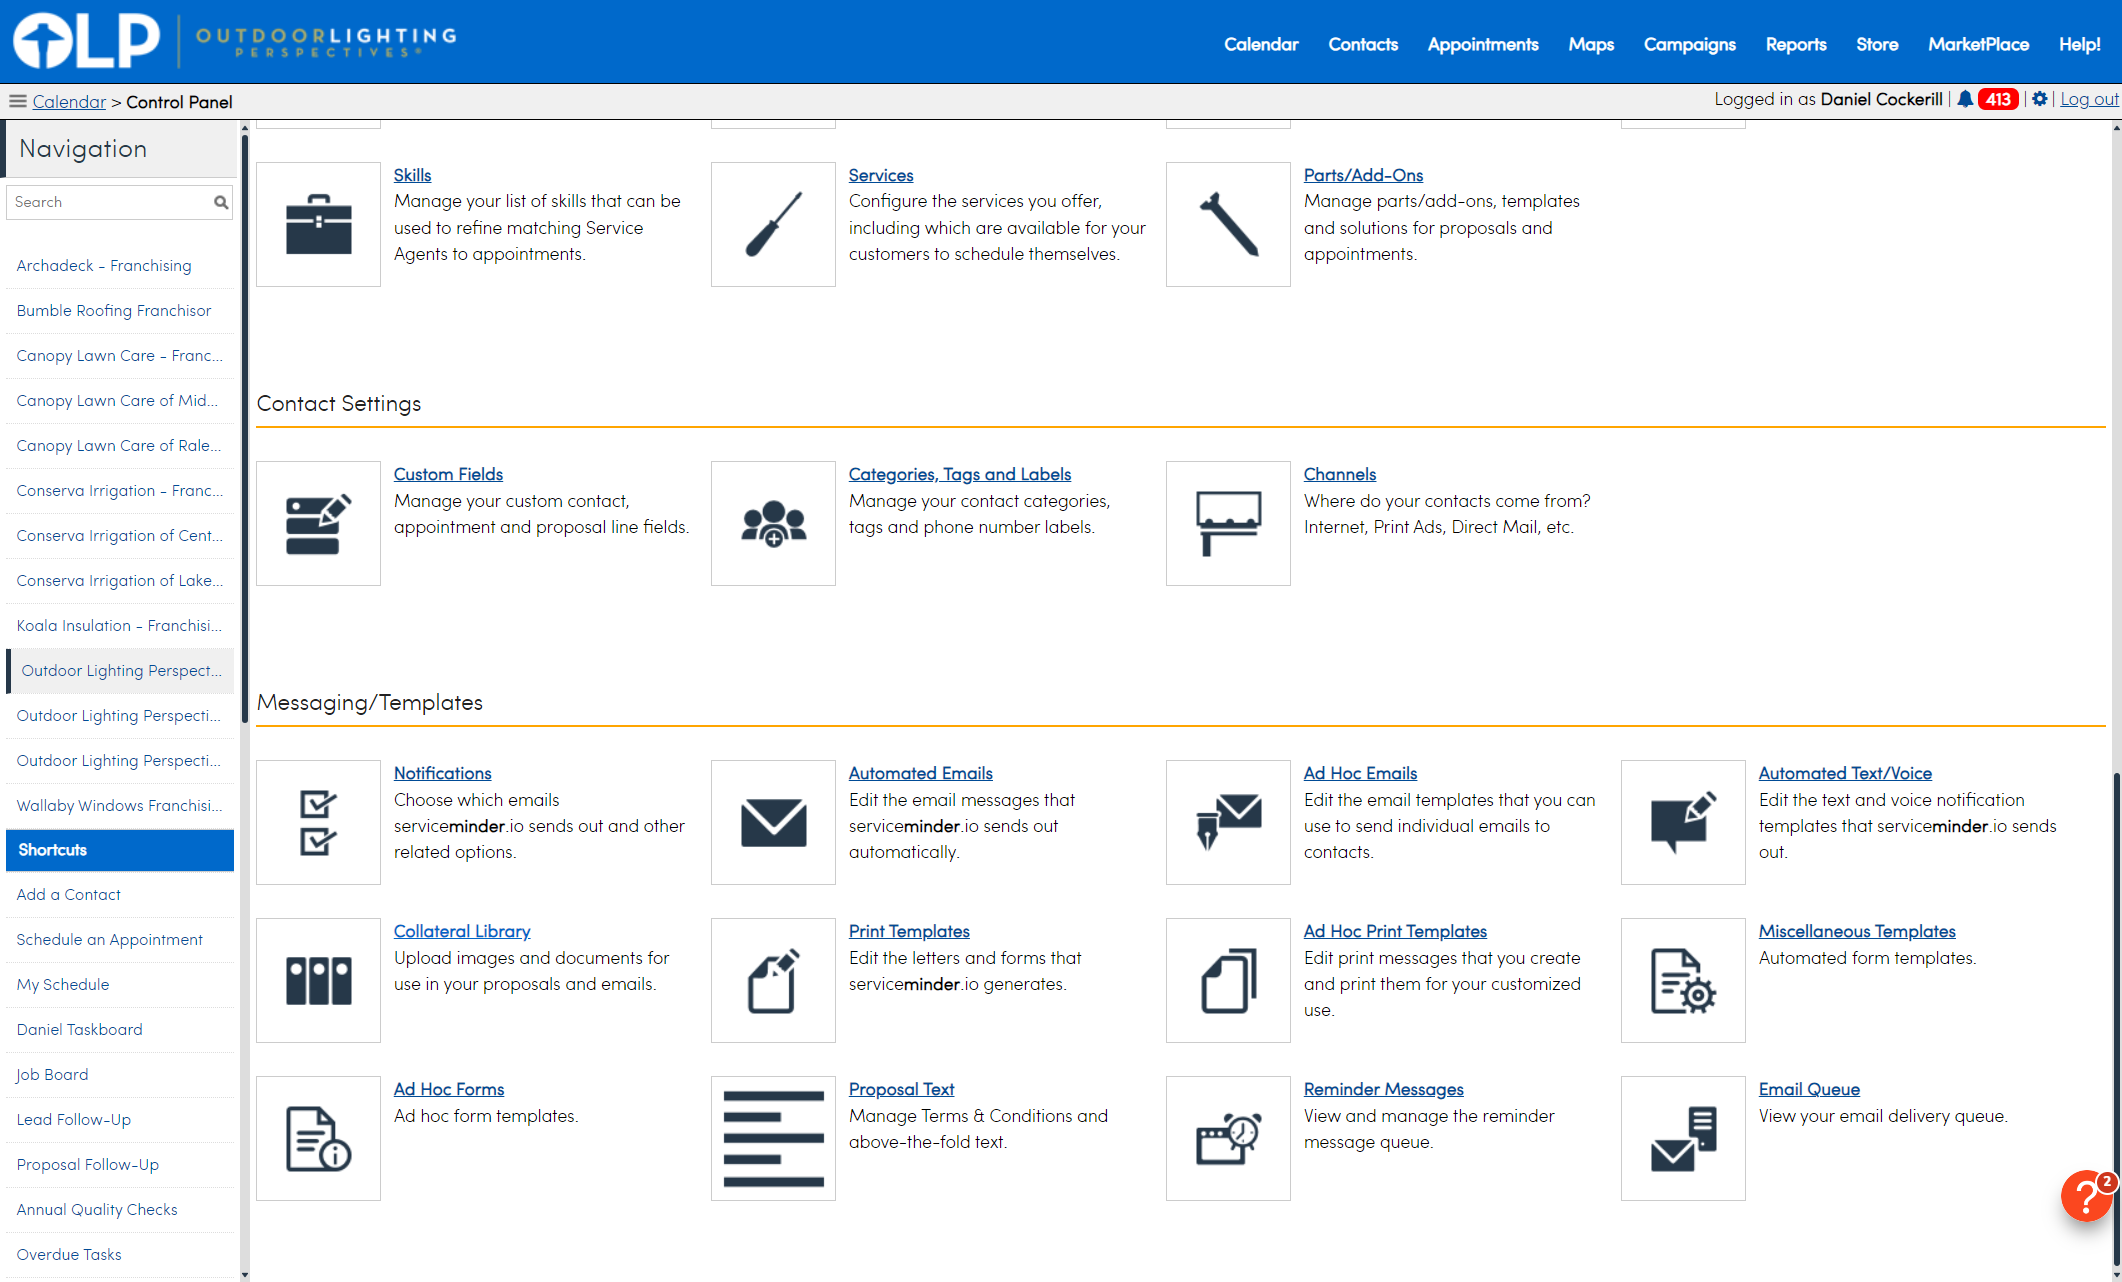Click the Miscellaneous Templates document-gear icon
This screenshot has height=1282, width=2122.
[1683, 980]
